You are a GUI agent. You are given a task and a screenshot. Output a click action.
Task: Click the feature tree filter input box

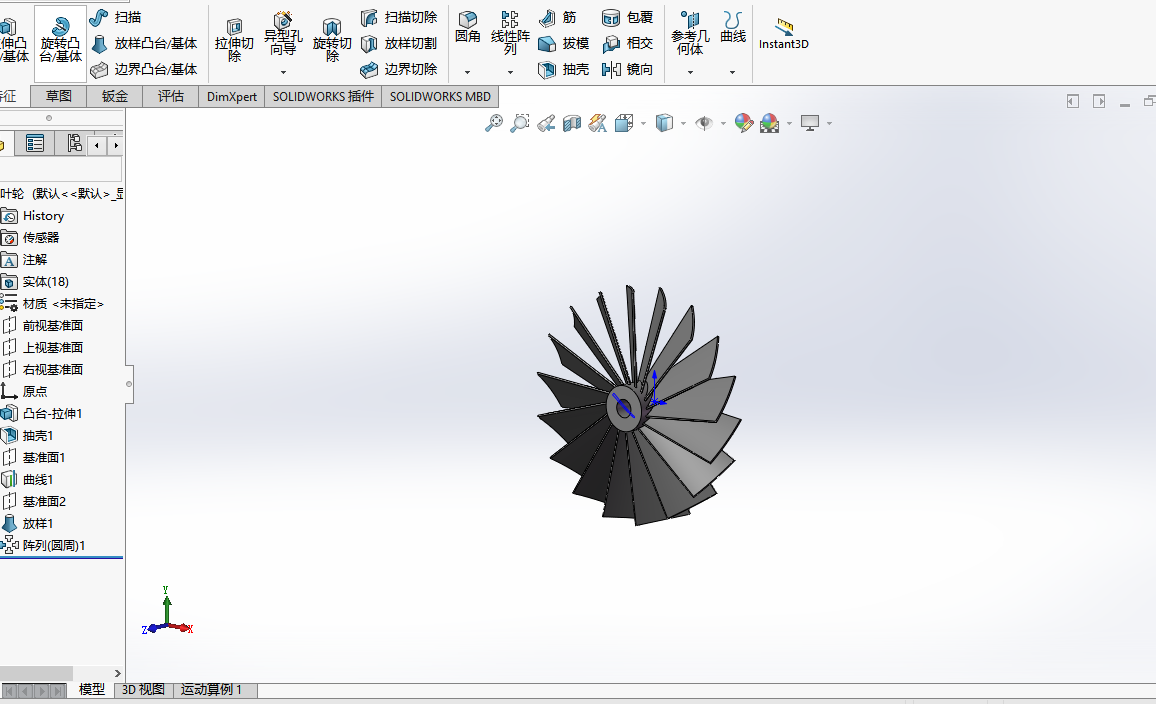tap(60, 169)
